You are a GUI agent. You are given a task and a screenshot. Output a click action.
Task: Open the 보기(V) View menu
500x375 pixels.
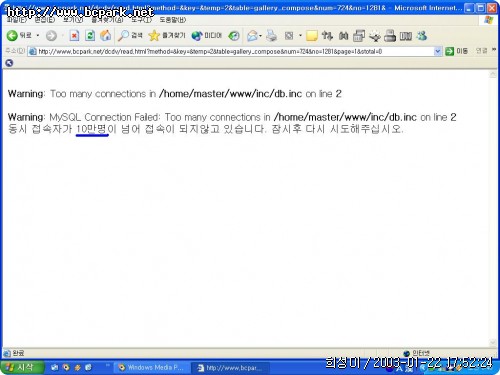click(73, 20)
